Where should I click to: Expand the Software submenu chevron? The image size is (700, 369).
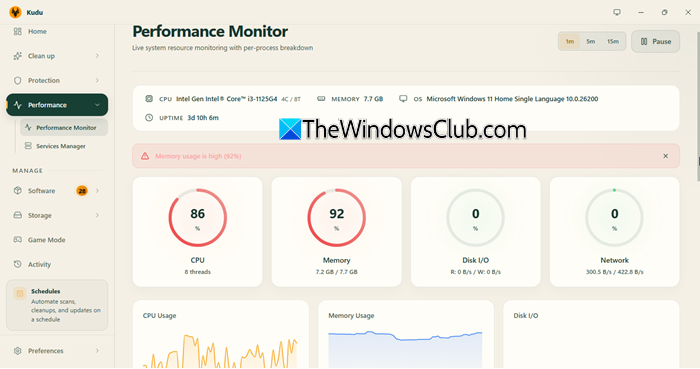click(x=97, y=191)
